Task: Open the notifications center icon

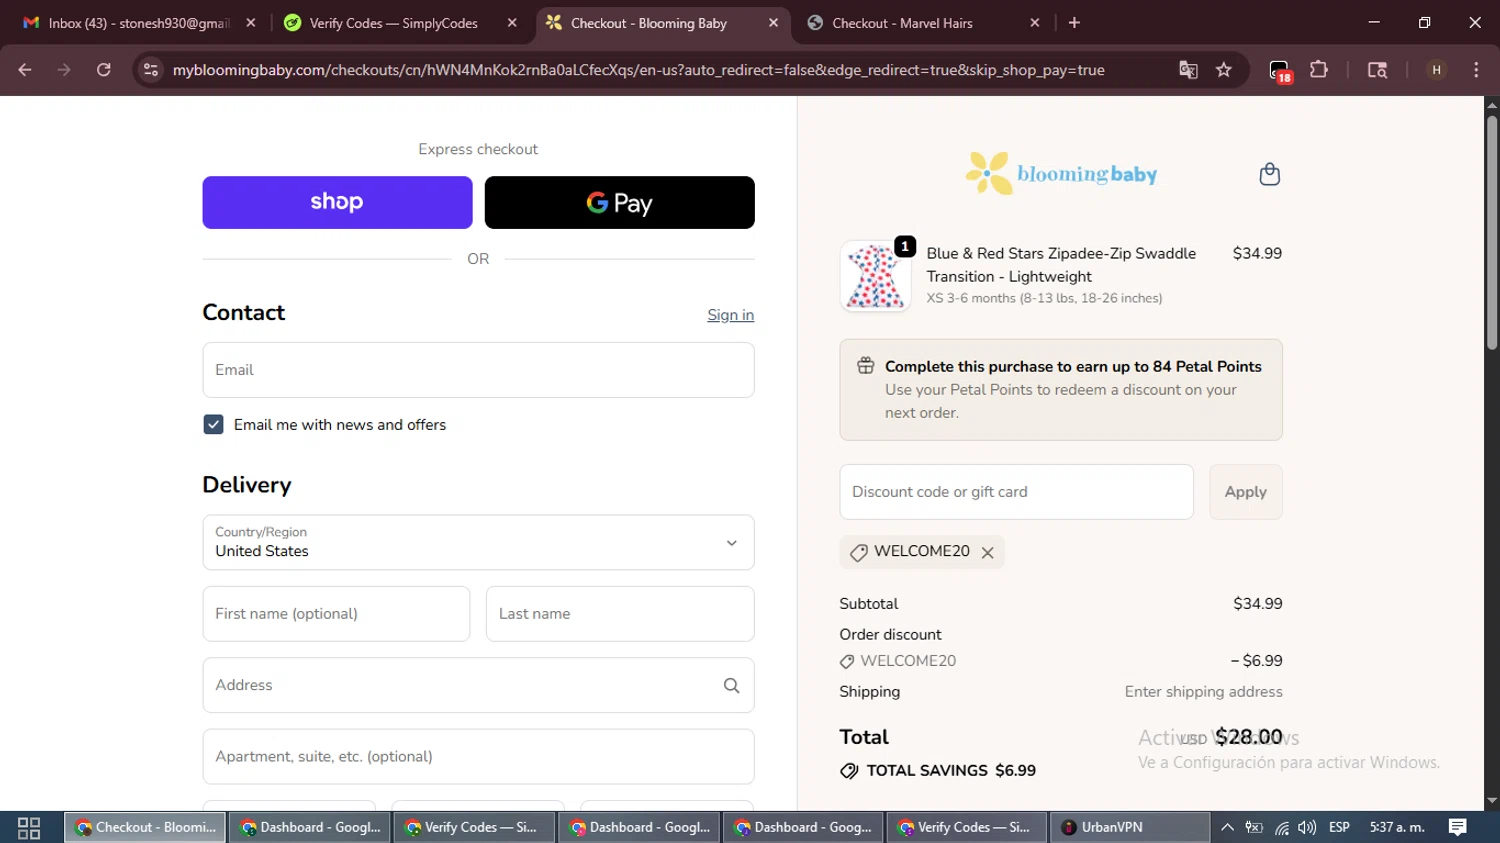Action: [1458, 828]
